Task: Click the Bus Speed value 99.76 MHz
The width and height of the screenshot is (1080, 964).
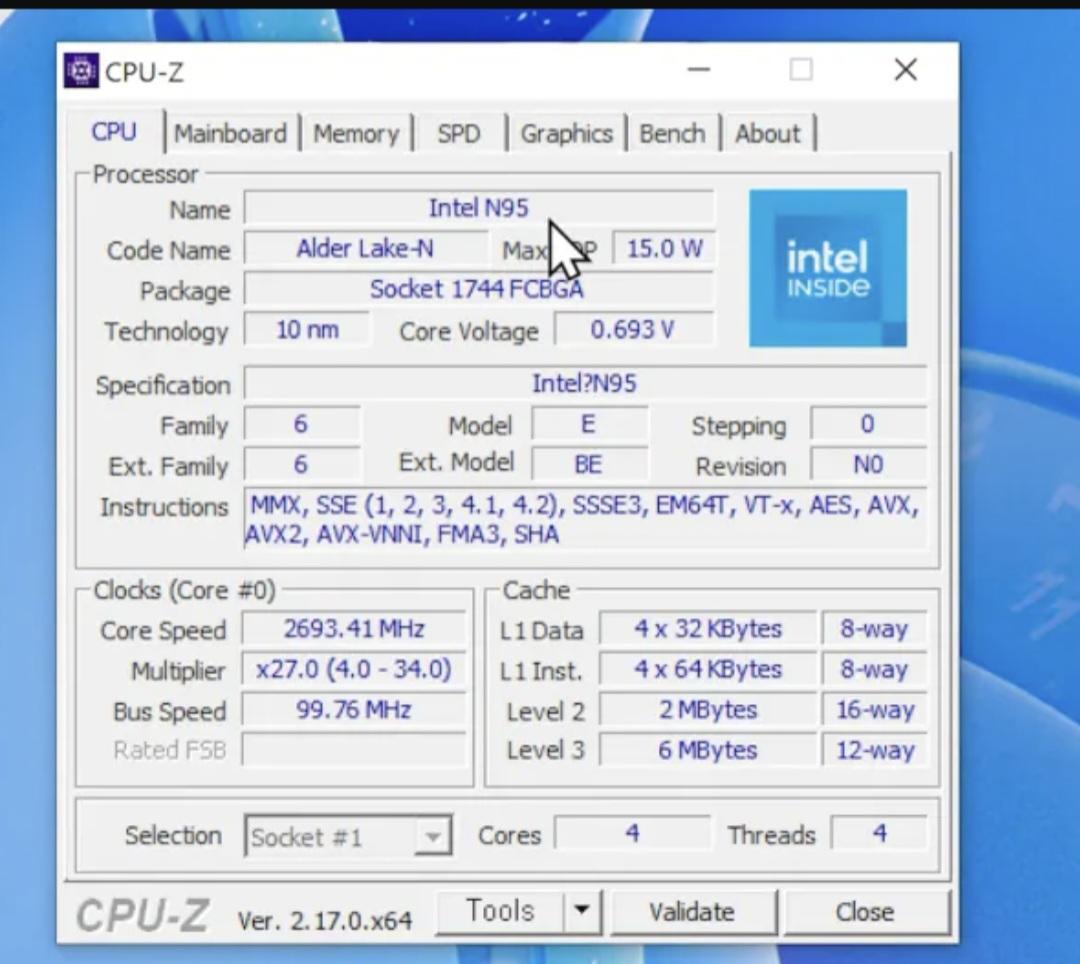Action: click(x=354, y=709)
